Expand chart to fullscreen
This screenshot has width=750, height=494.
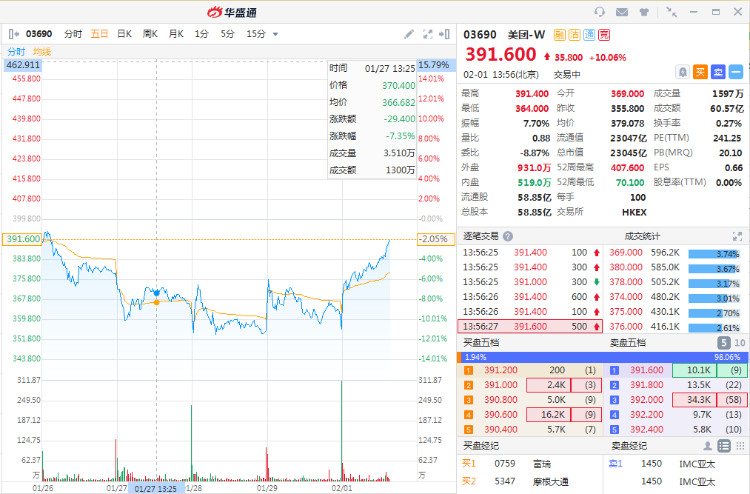click(428, 34)
